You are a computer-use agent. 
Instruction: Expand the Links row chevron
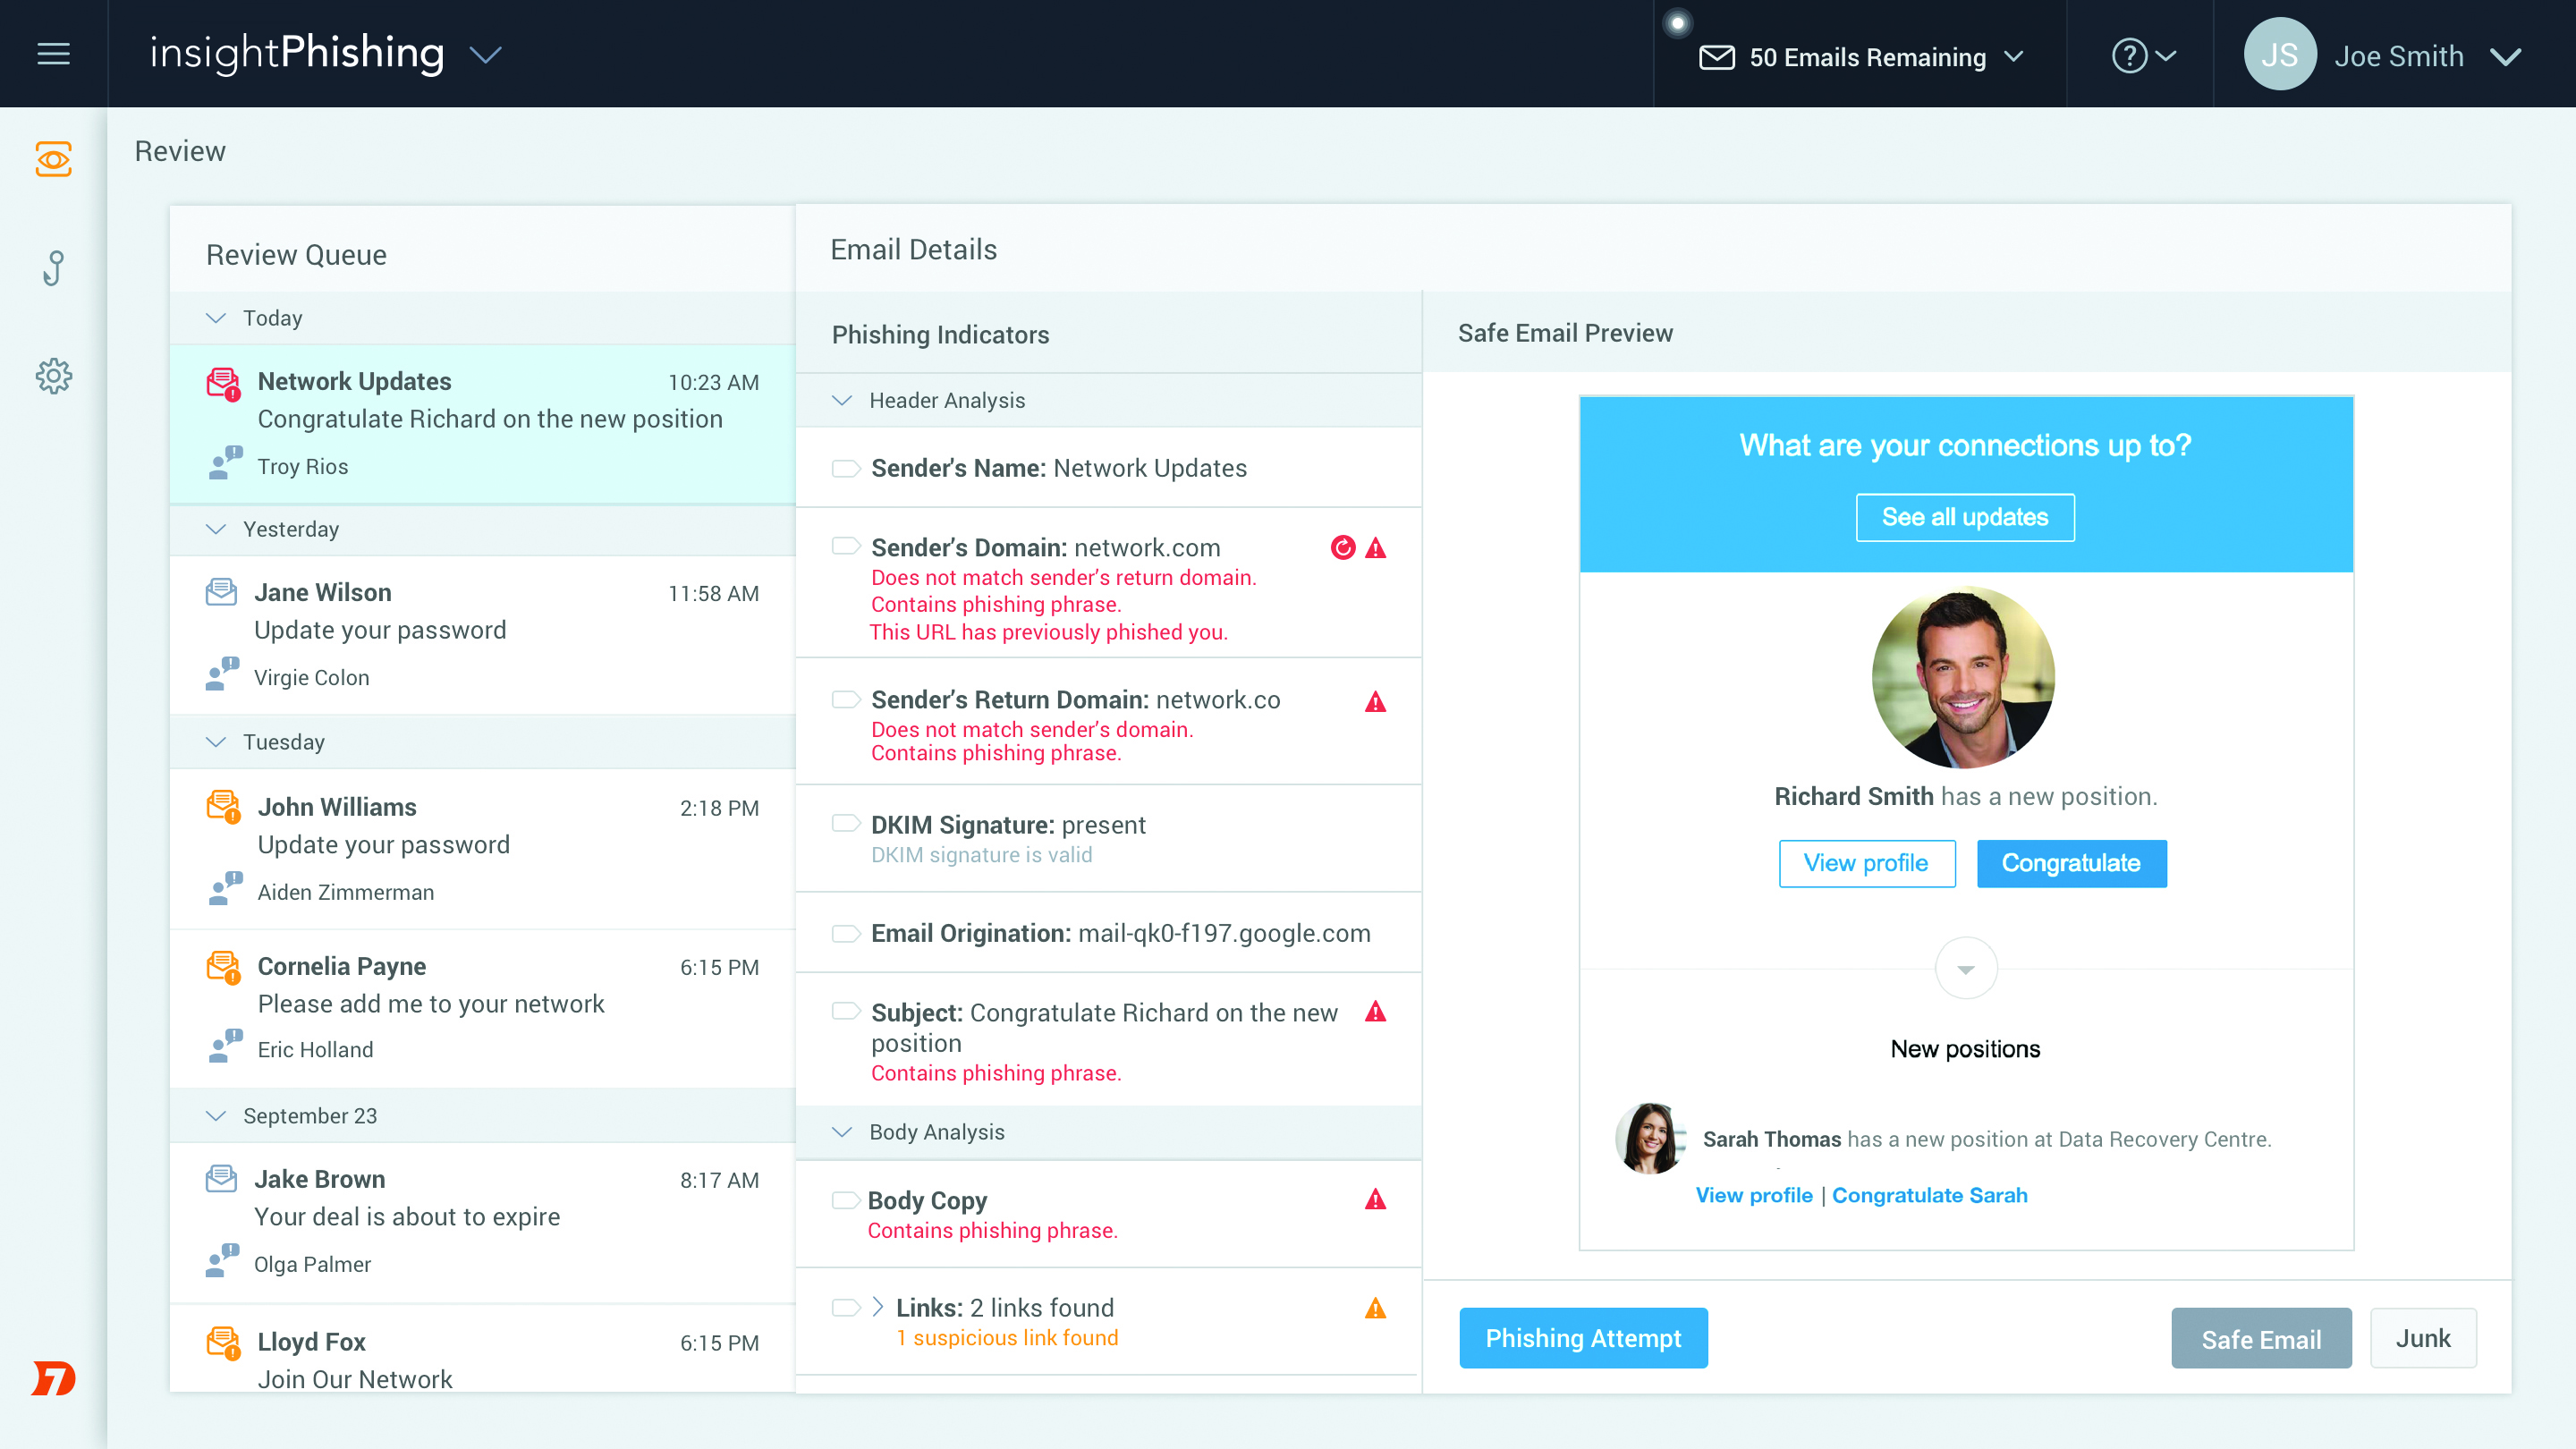tap(877, 1307)
